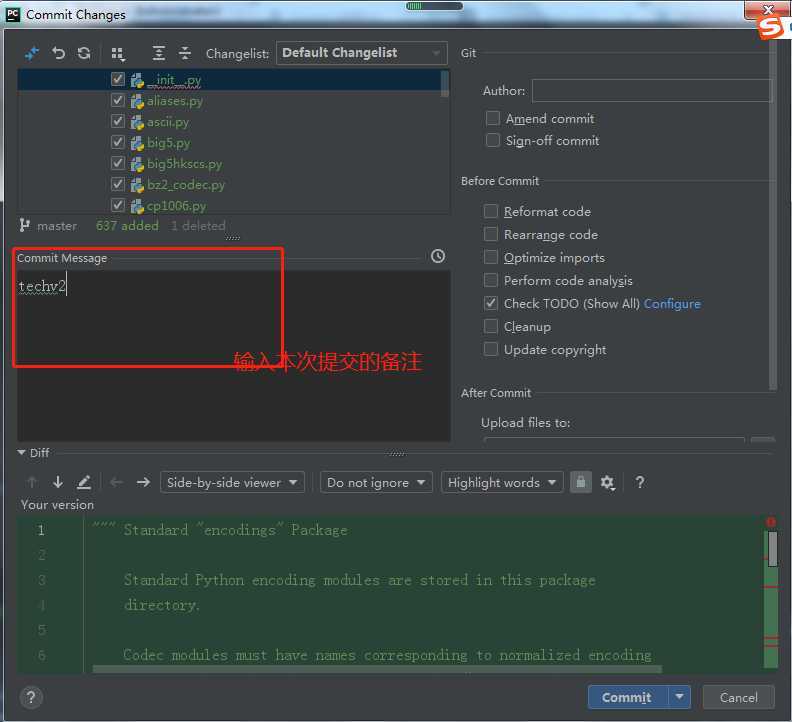Compare previous file with left arrow

click(117, 482)
